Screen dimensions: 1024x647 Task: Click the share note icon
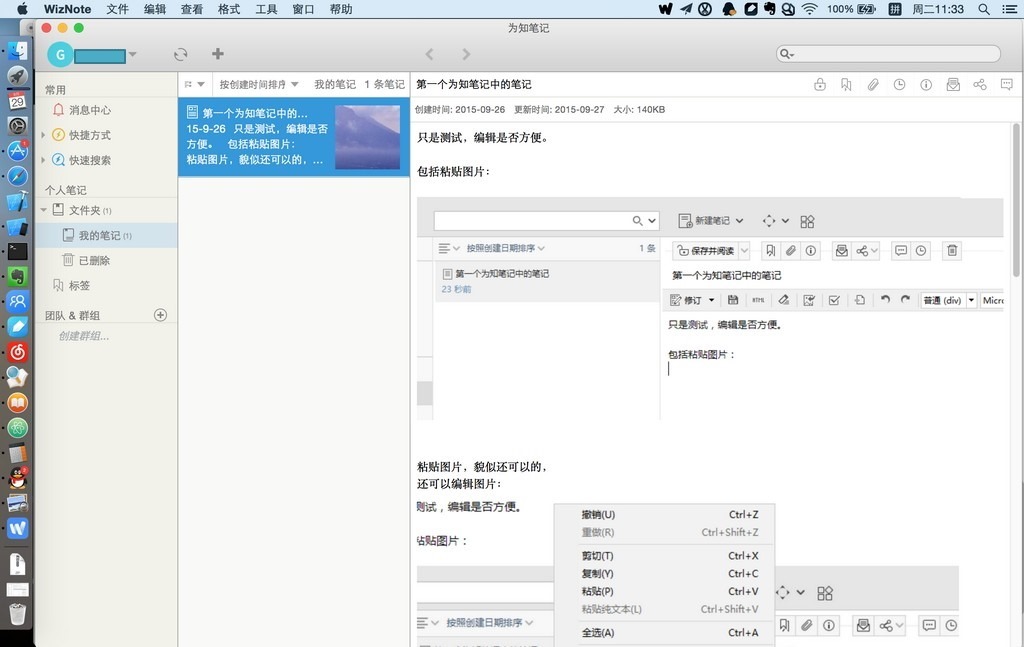[980, 84]
